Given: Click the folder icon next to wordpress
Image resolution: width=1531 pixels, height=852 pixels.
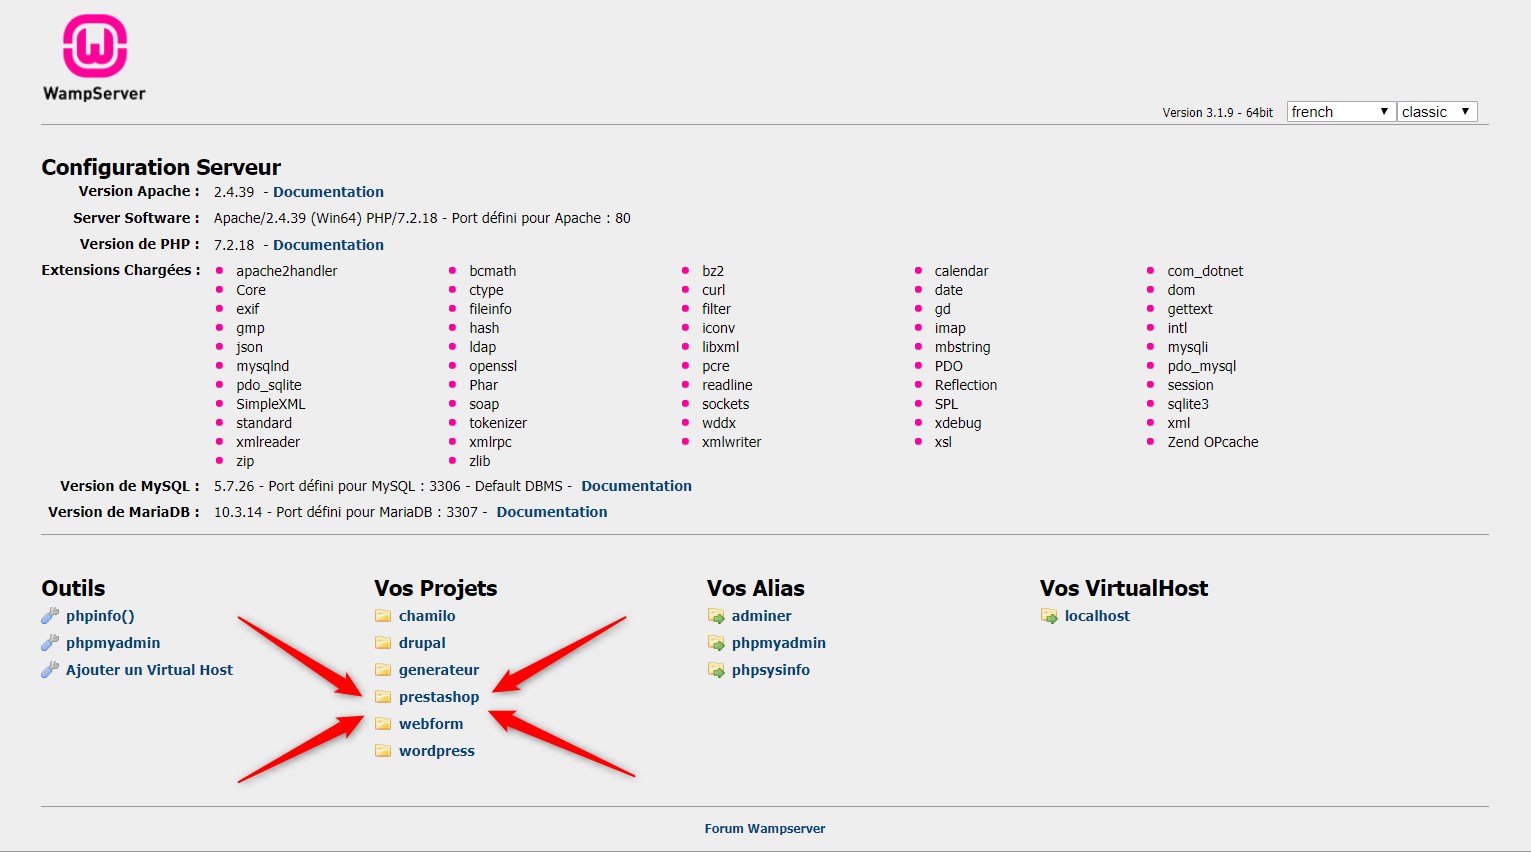Looking at the screenshot, I should (383, 751).
